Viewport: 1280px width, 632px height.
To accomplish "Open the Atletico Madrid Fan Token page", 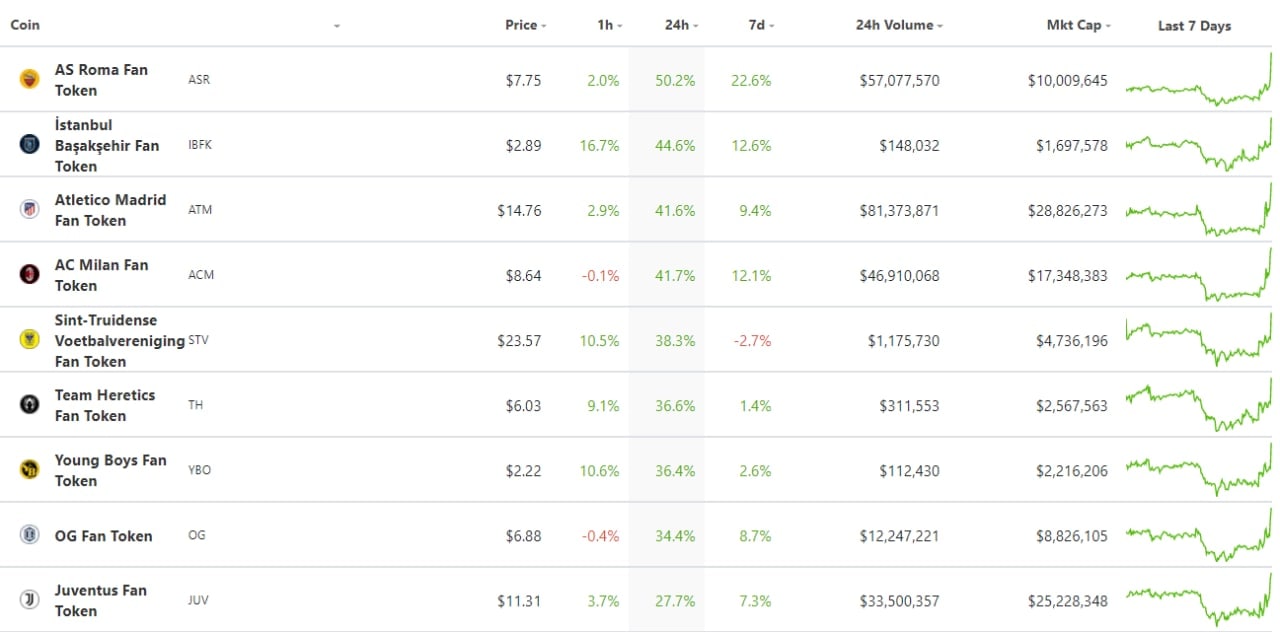I will 110,210.
